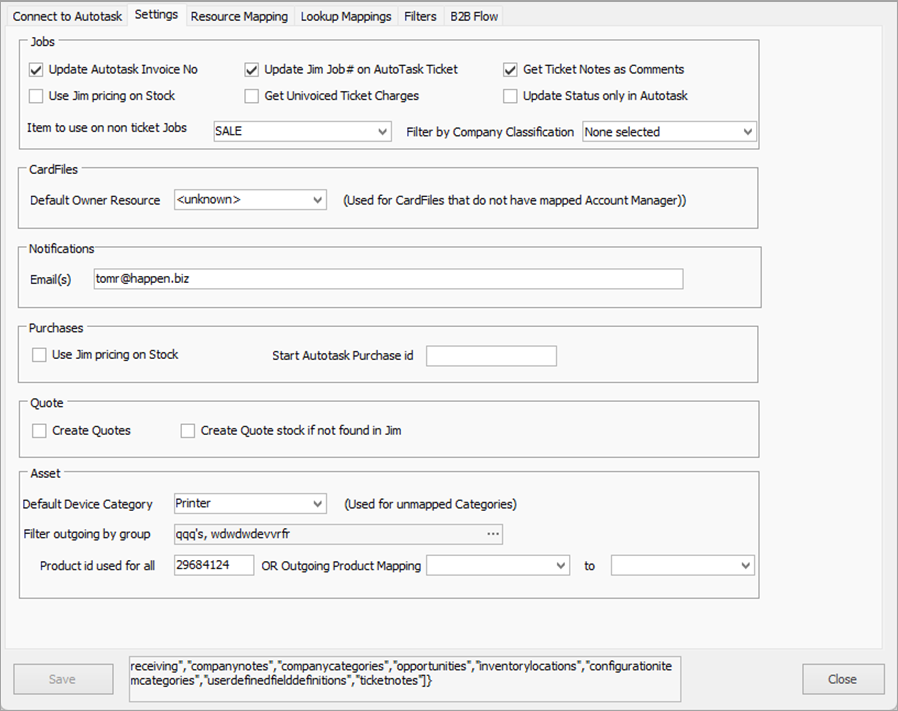Expand Default Device Category dropdown
The height and width of the screenshot is (711, 898).
tap(250, 504)
